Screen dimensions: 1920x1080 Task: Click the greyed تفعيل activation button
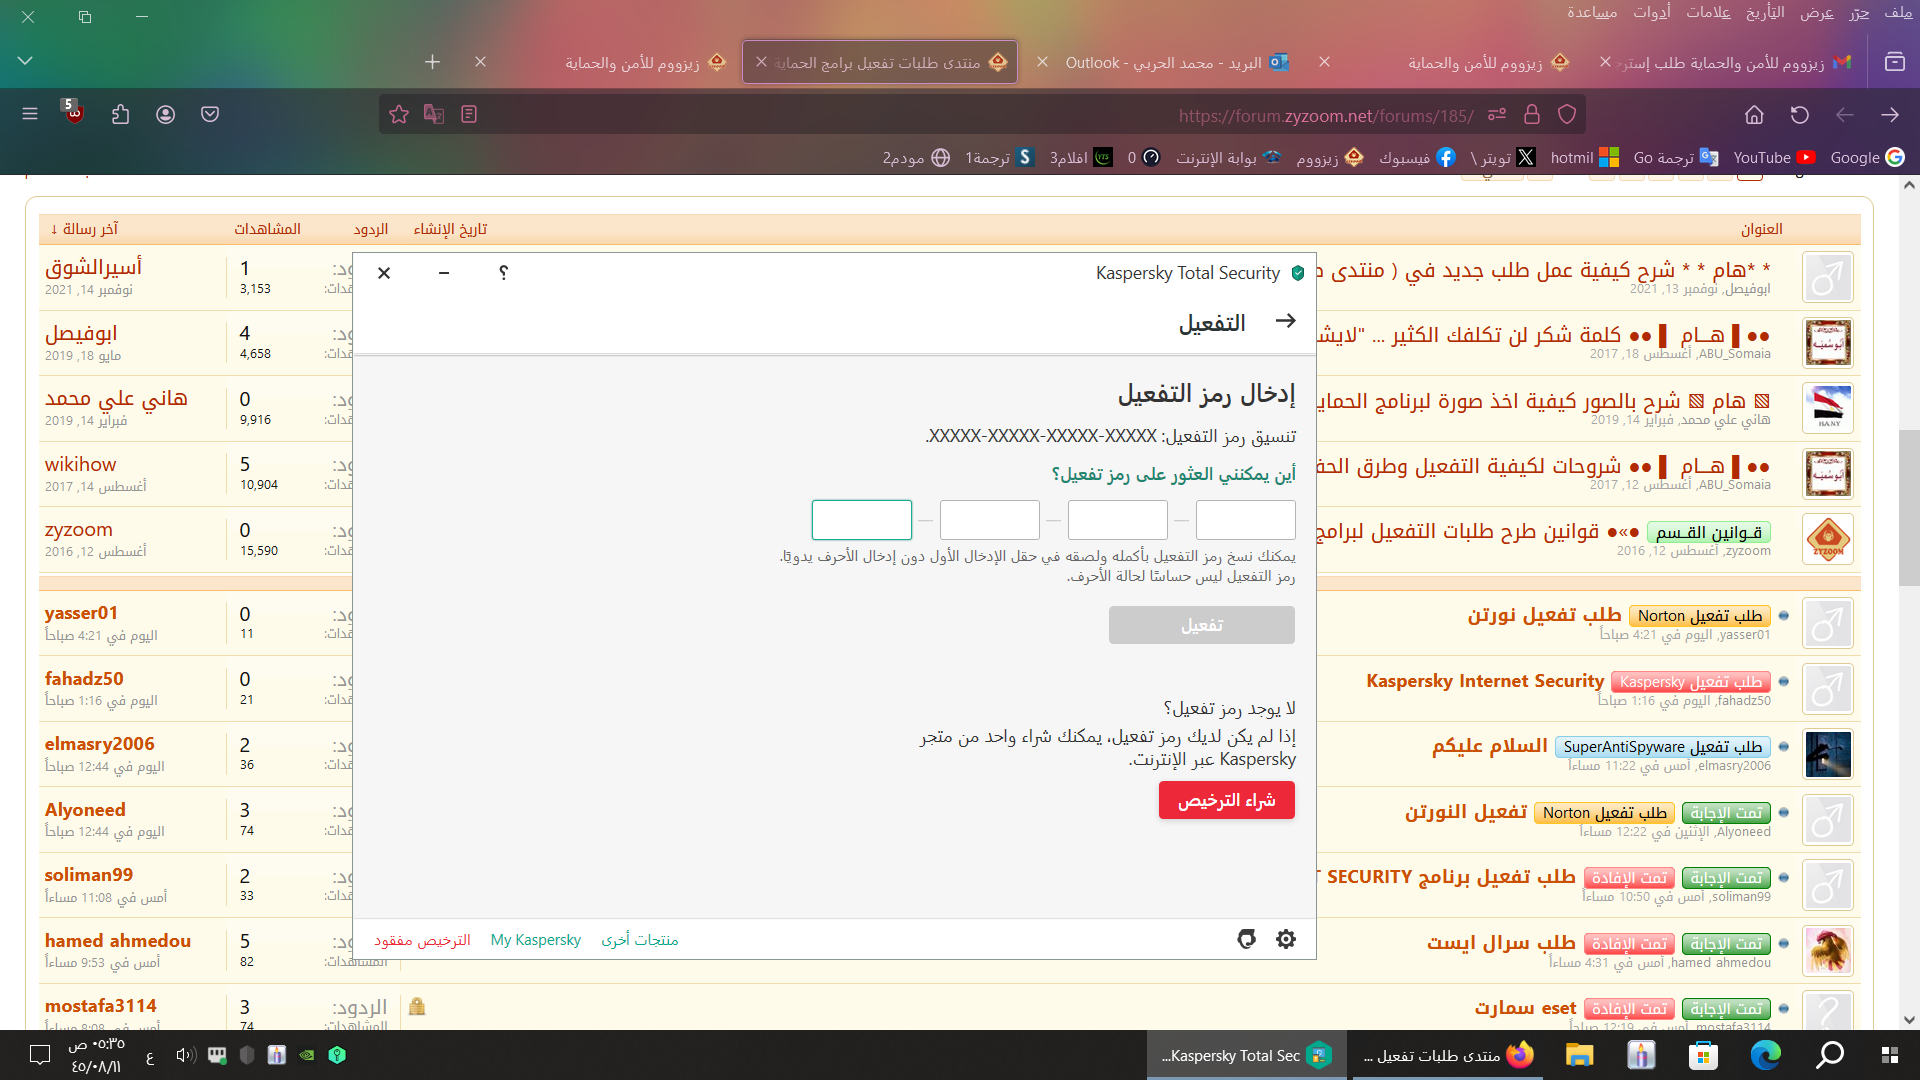[x=1201, y=625]
